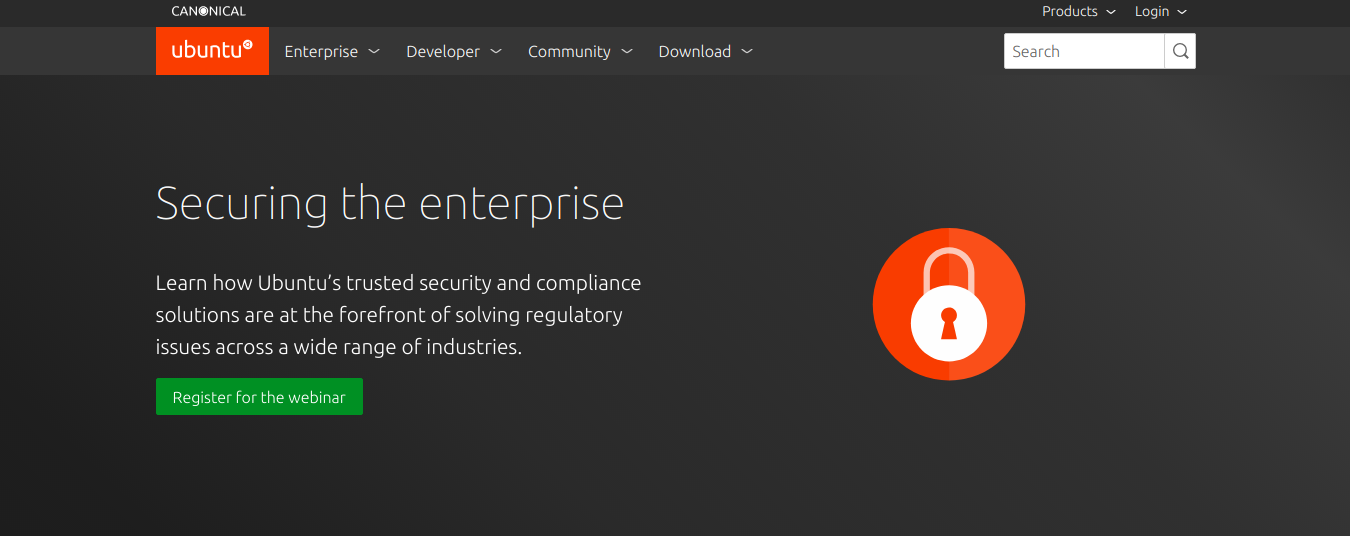Screen dimensions: 1350x536
Task: Click the chevron next to Enterprise
Action: click(x=374, y=51)
